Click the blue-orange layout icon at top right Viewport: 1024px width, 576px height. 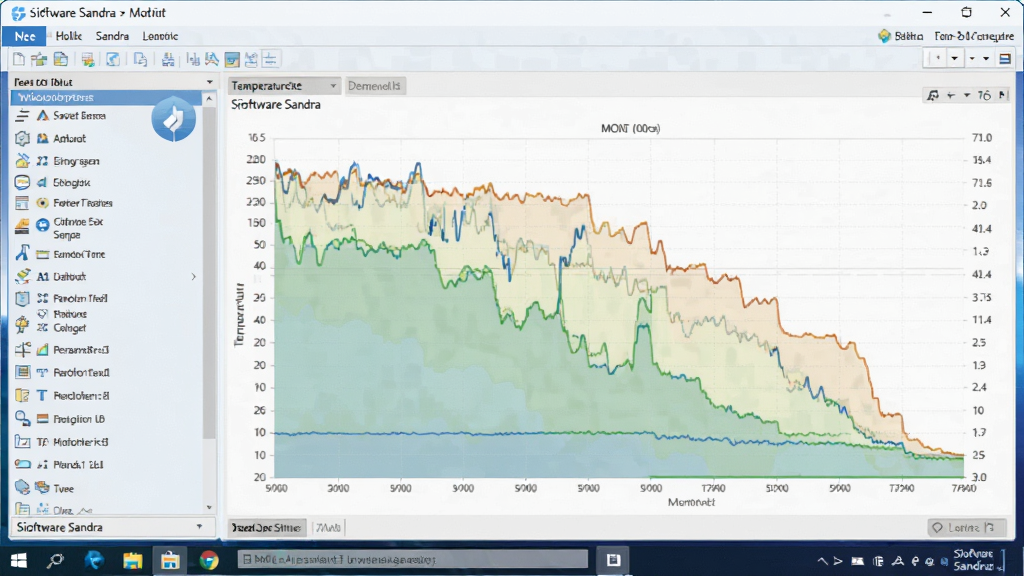click(x=1005, y=59)
